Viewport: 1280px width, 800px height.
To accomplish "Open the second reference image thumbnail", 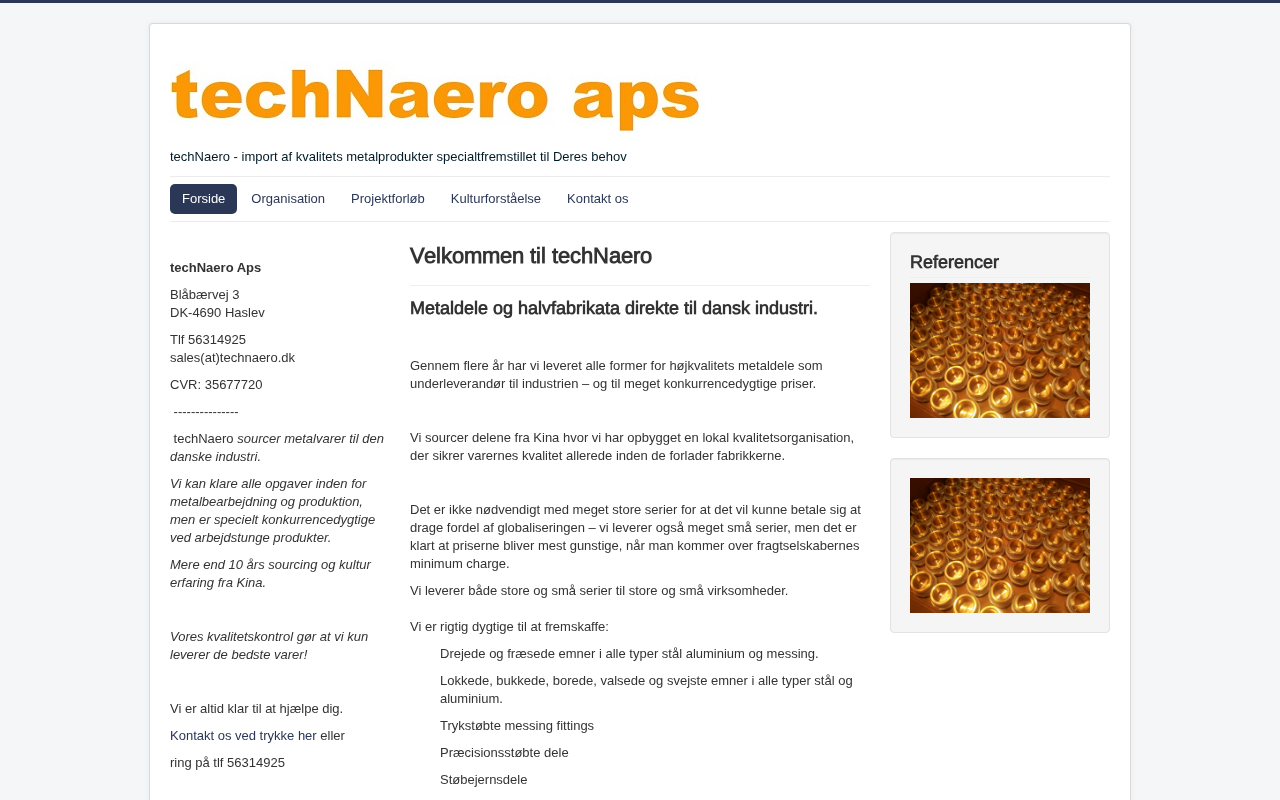I will tap(1000, 545).
